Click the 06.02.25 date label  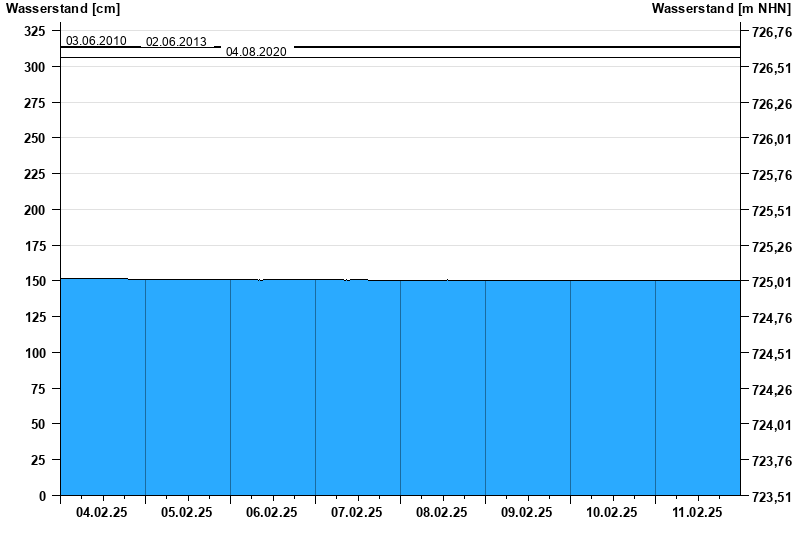(x=272, y=512)
